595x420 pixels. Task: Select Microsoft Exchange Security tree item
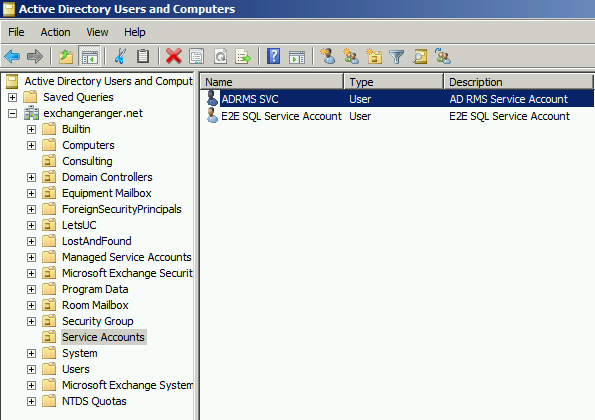pos(128,273)
